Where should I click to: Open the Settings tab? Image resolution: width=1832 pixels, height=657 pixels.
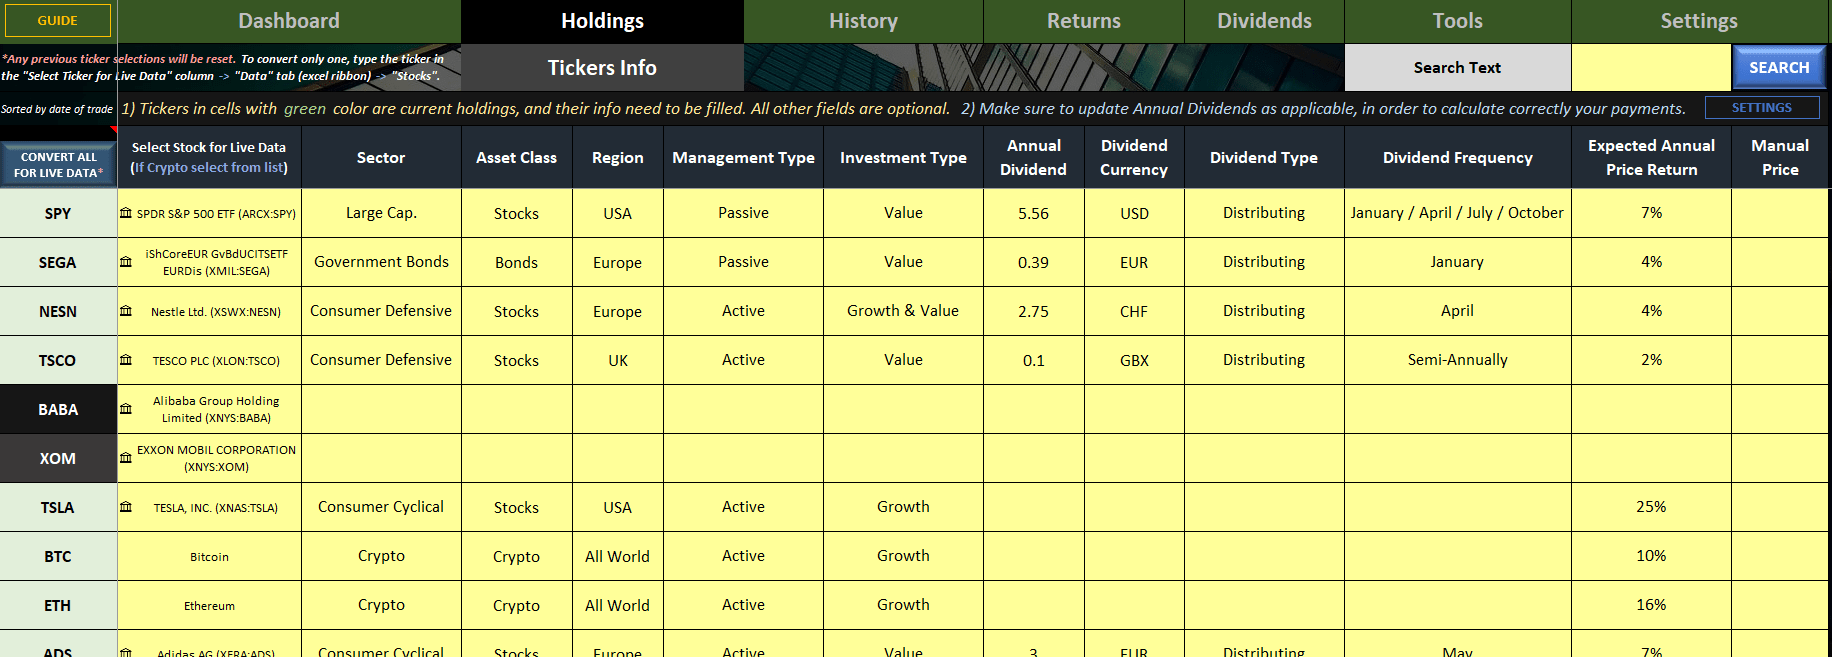click(x=1699, y=21)
